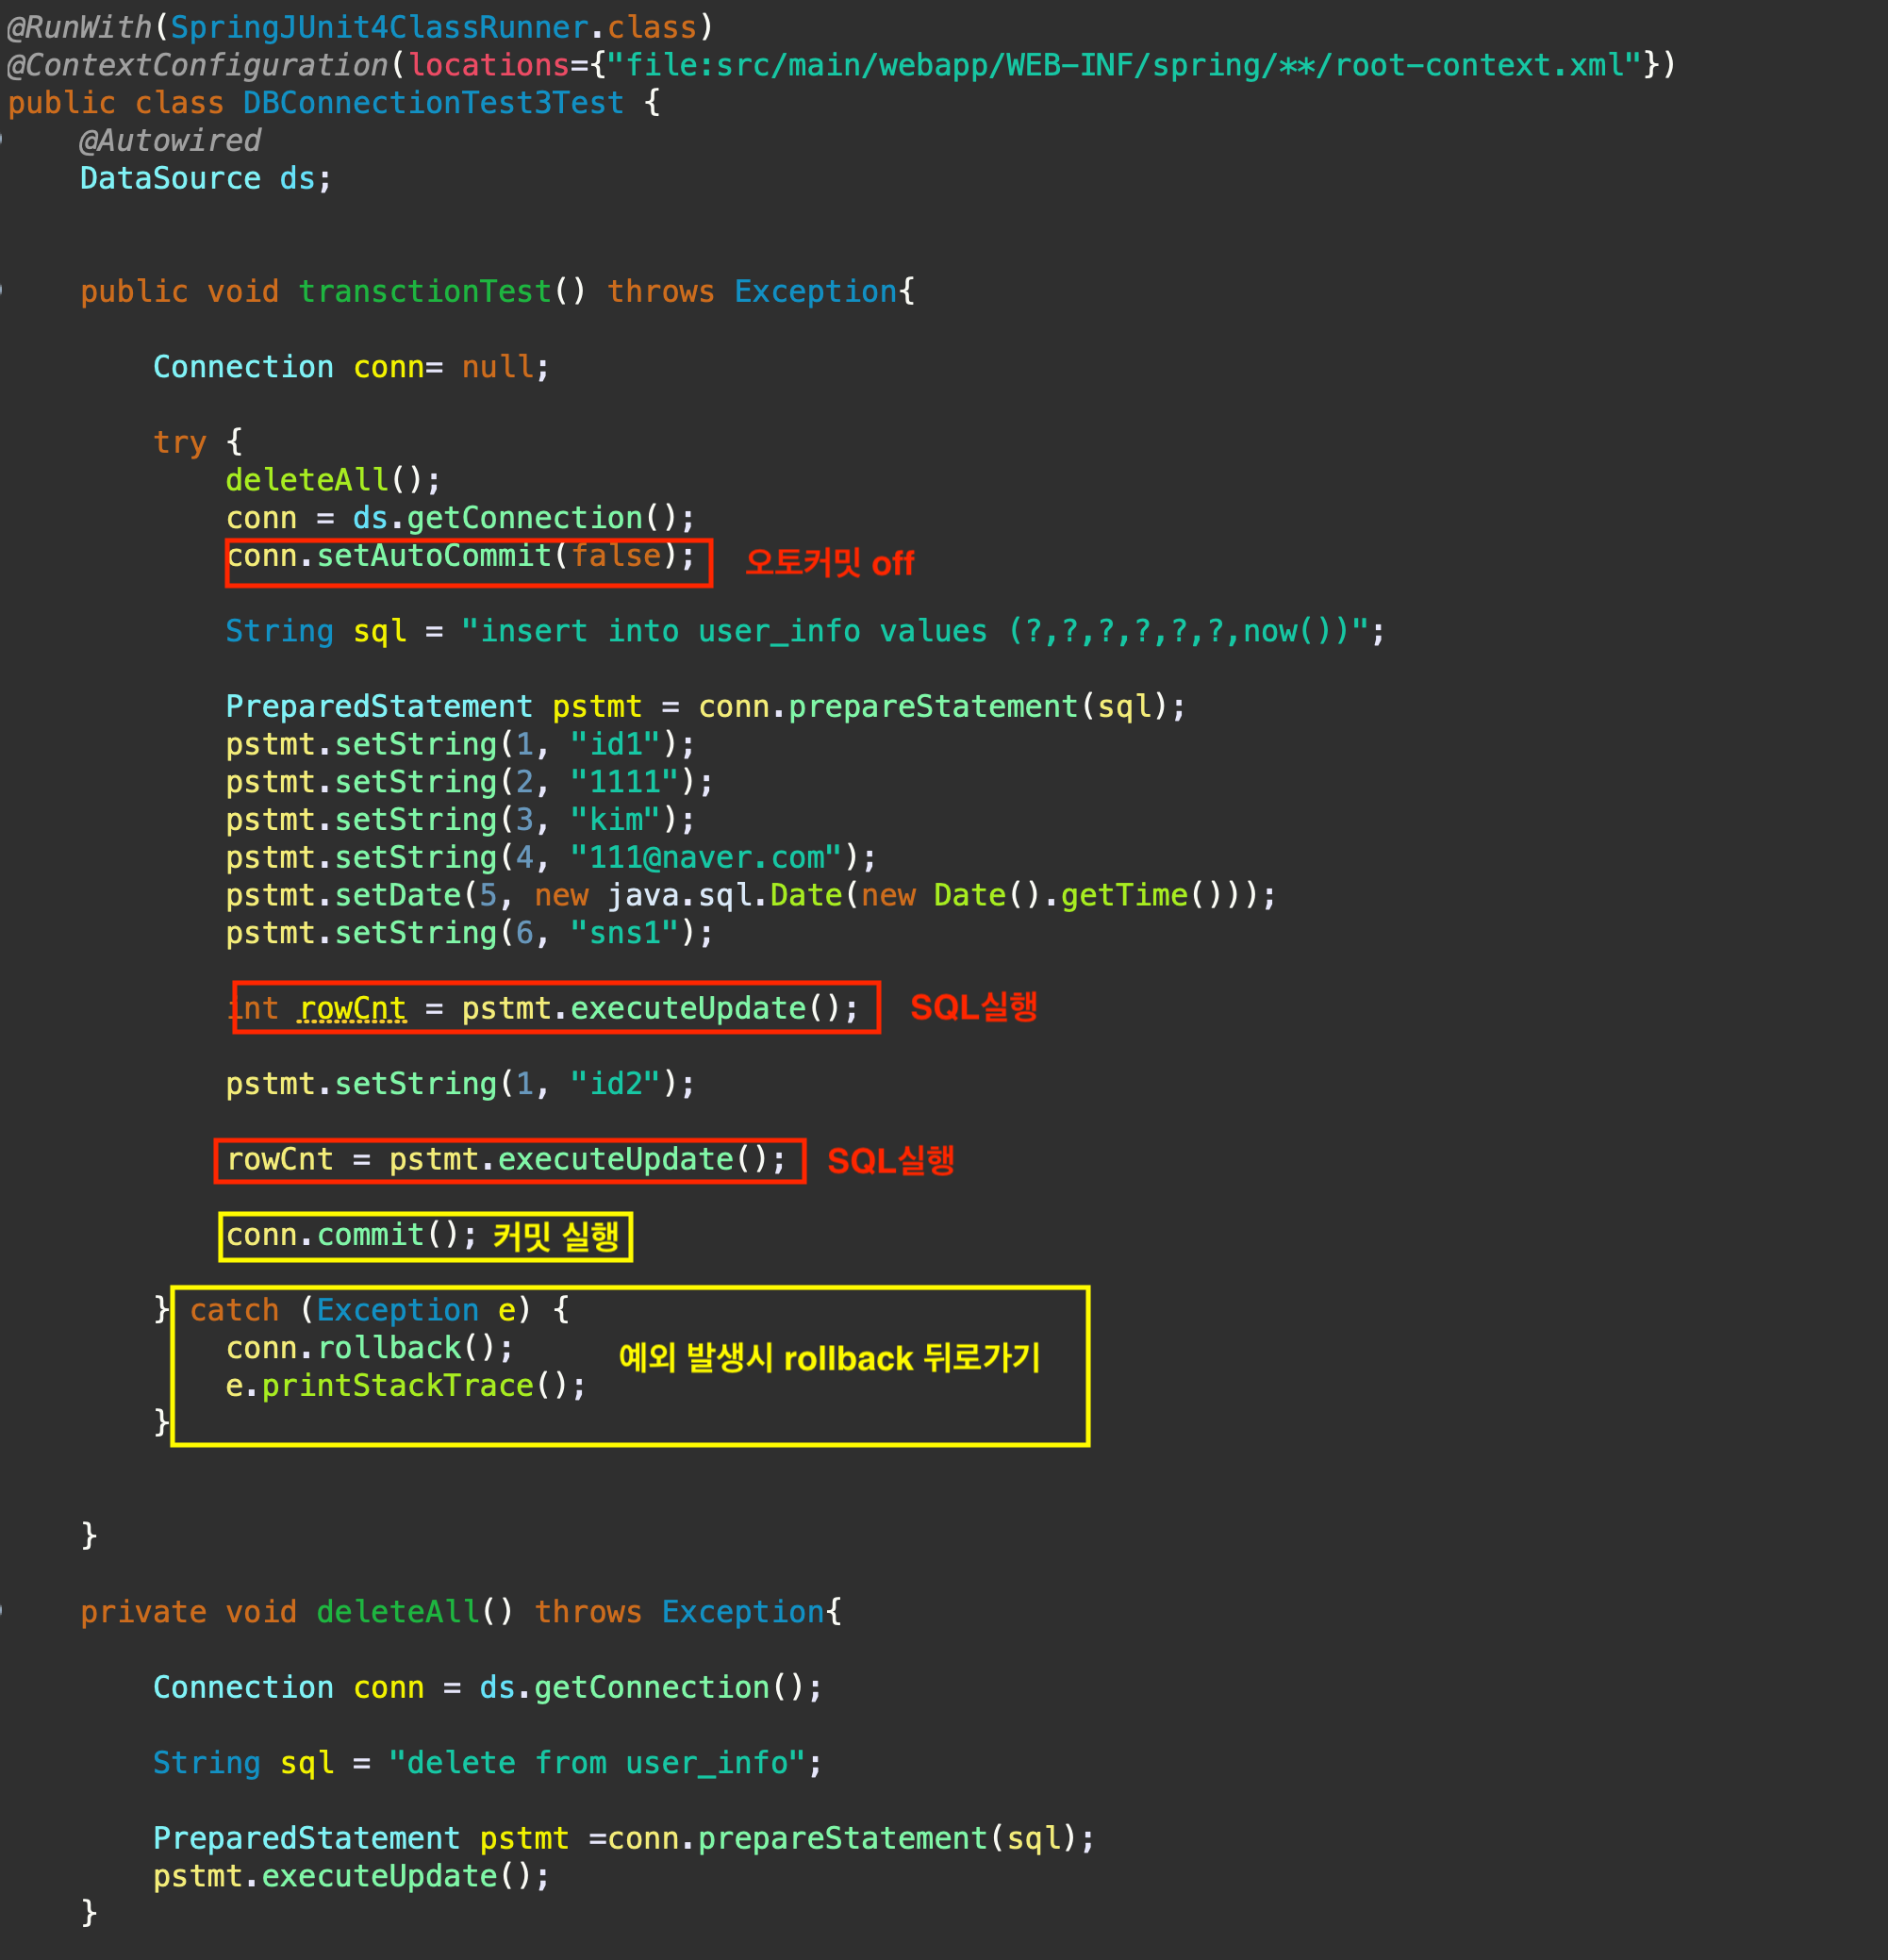Click the second rowCnt = pstmt.executeUpdate() line
The image size is (1888, 1960).
pyautogui.click(x=506, y=1160)
